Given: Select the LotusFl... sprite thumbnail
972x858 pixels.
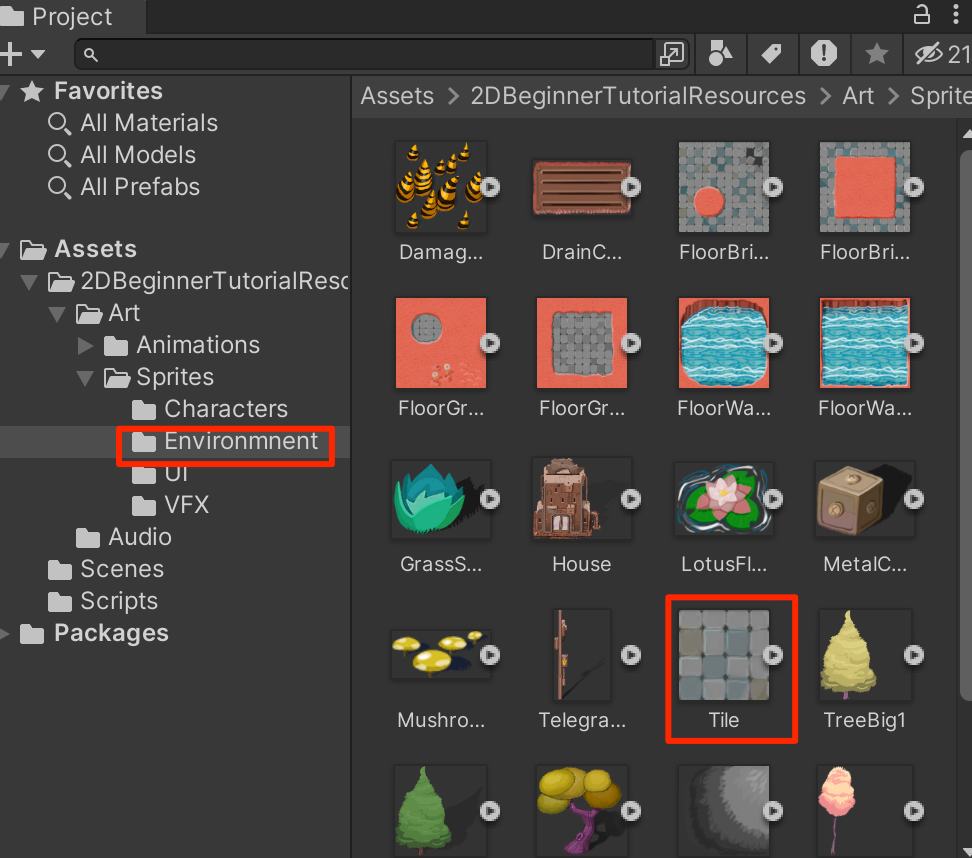Looking at the screenshot, I should [x=723, y=499].
